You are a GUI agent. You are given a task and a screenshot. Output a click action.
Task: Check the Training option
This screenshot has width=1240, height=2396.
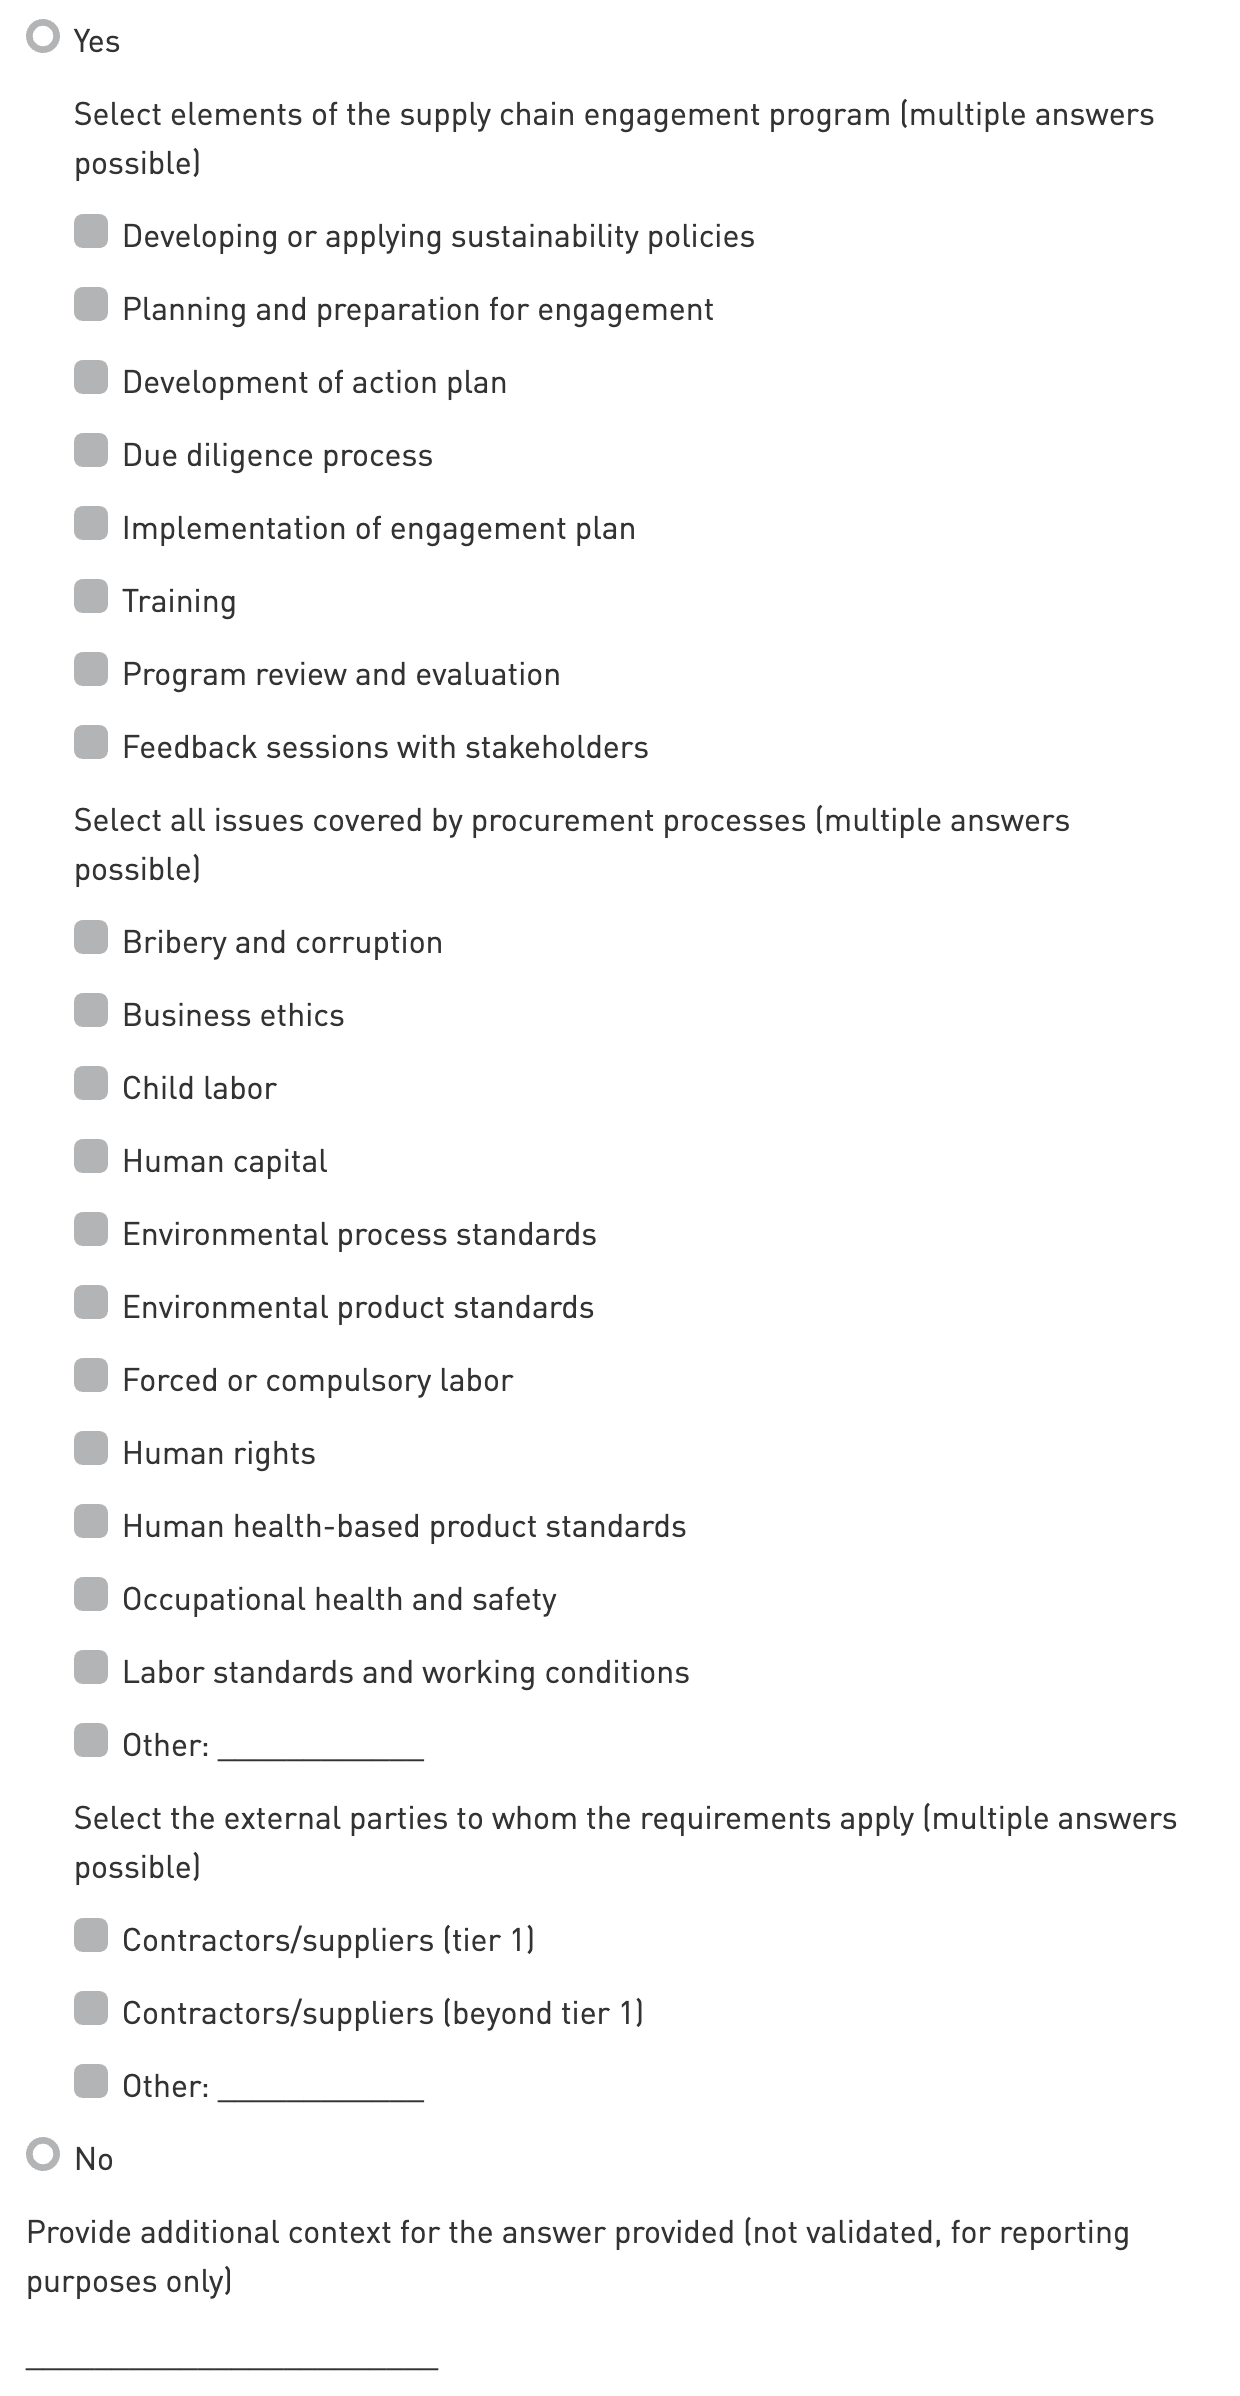[x=91, y=598]
